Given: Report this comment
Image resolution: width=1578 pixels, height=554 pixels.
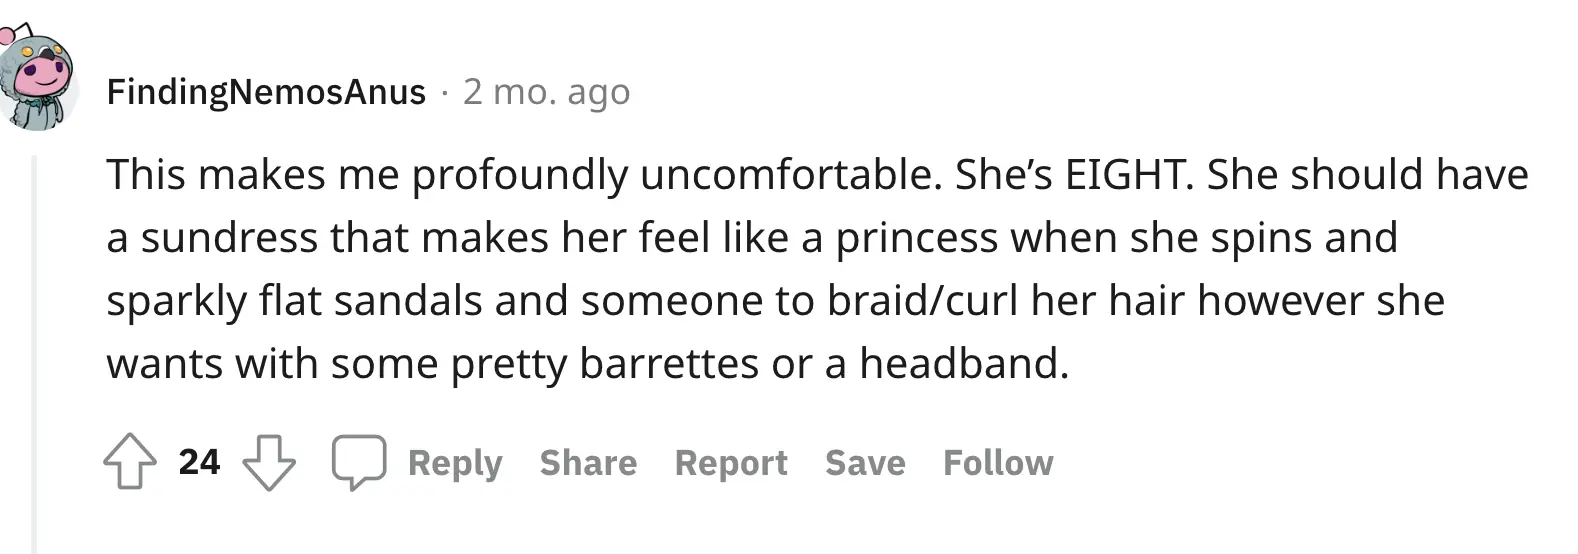Looking at the screenshot, I should pos(731,463).
